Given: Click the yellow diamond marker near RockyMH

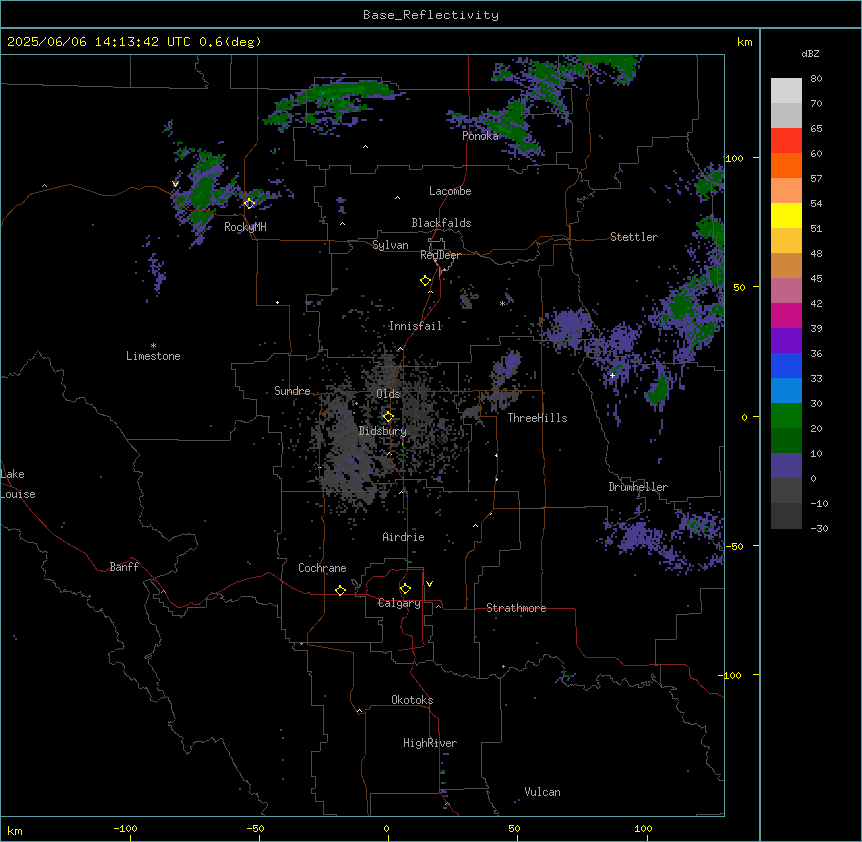Looking at the screenshot, I should [250, 203].
